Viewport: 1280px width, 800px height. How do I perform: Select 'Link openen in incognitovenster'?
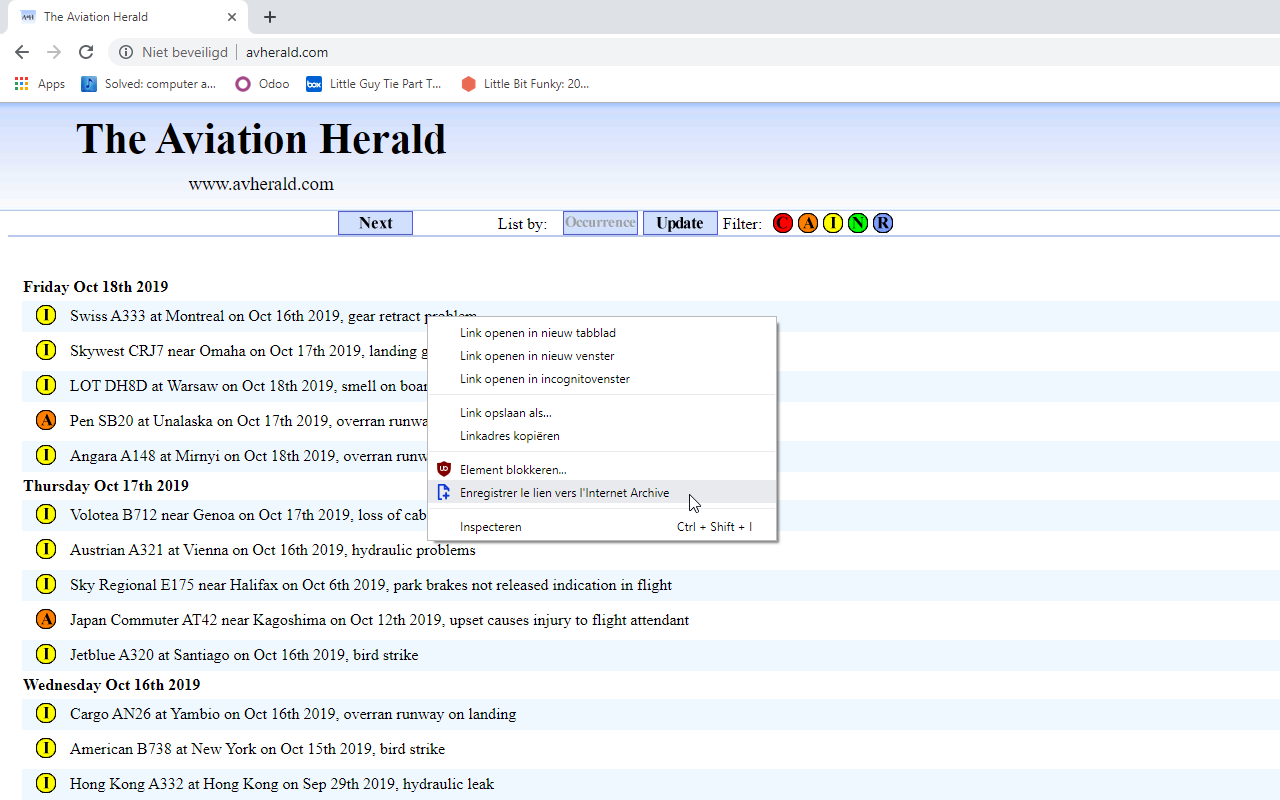[x=602, y=379]
